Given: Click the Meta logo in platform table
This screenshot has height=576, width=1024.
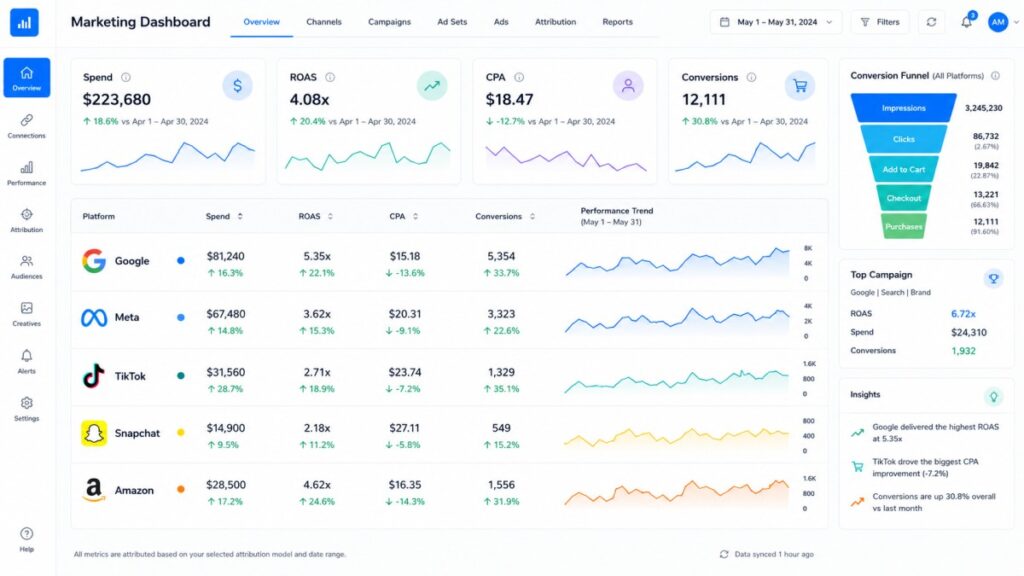Looking at the screenshot, I should 94,318.
